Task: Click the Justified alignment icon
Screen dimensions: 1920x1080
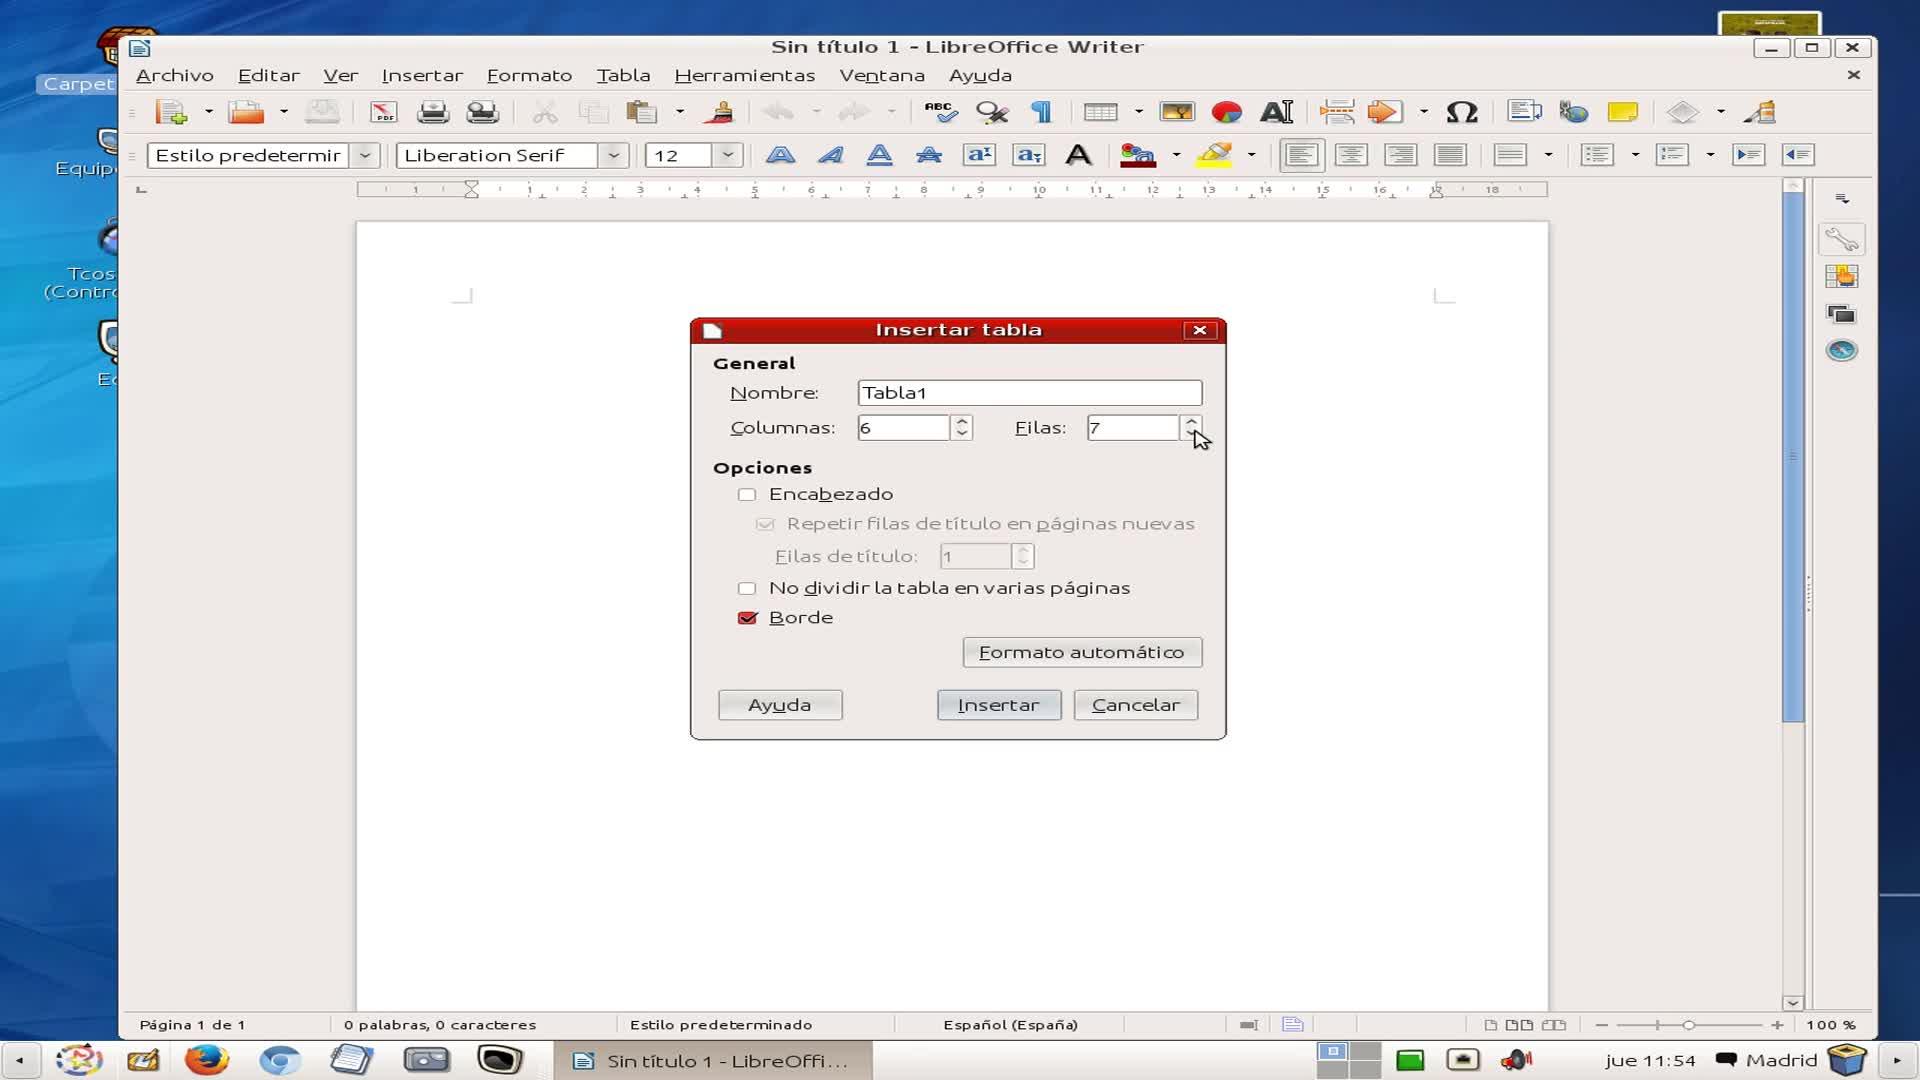Action: coord(1449,155)
